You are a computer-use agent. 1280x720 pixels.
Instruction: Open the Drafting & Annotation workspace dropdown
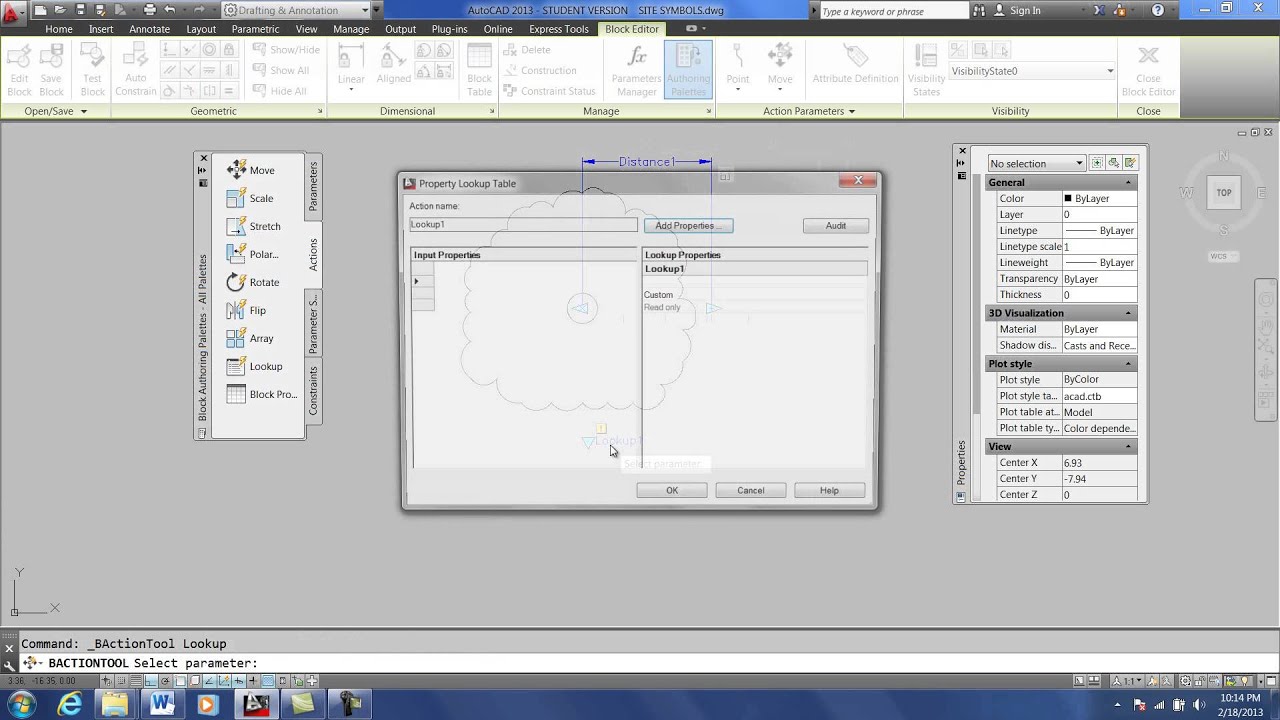pyautogui.click(x=364, y=10)
